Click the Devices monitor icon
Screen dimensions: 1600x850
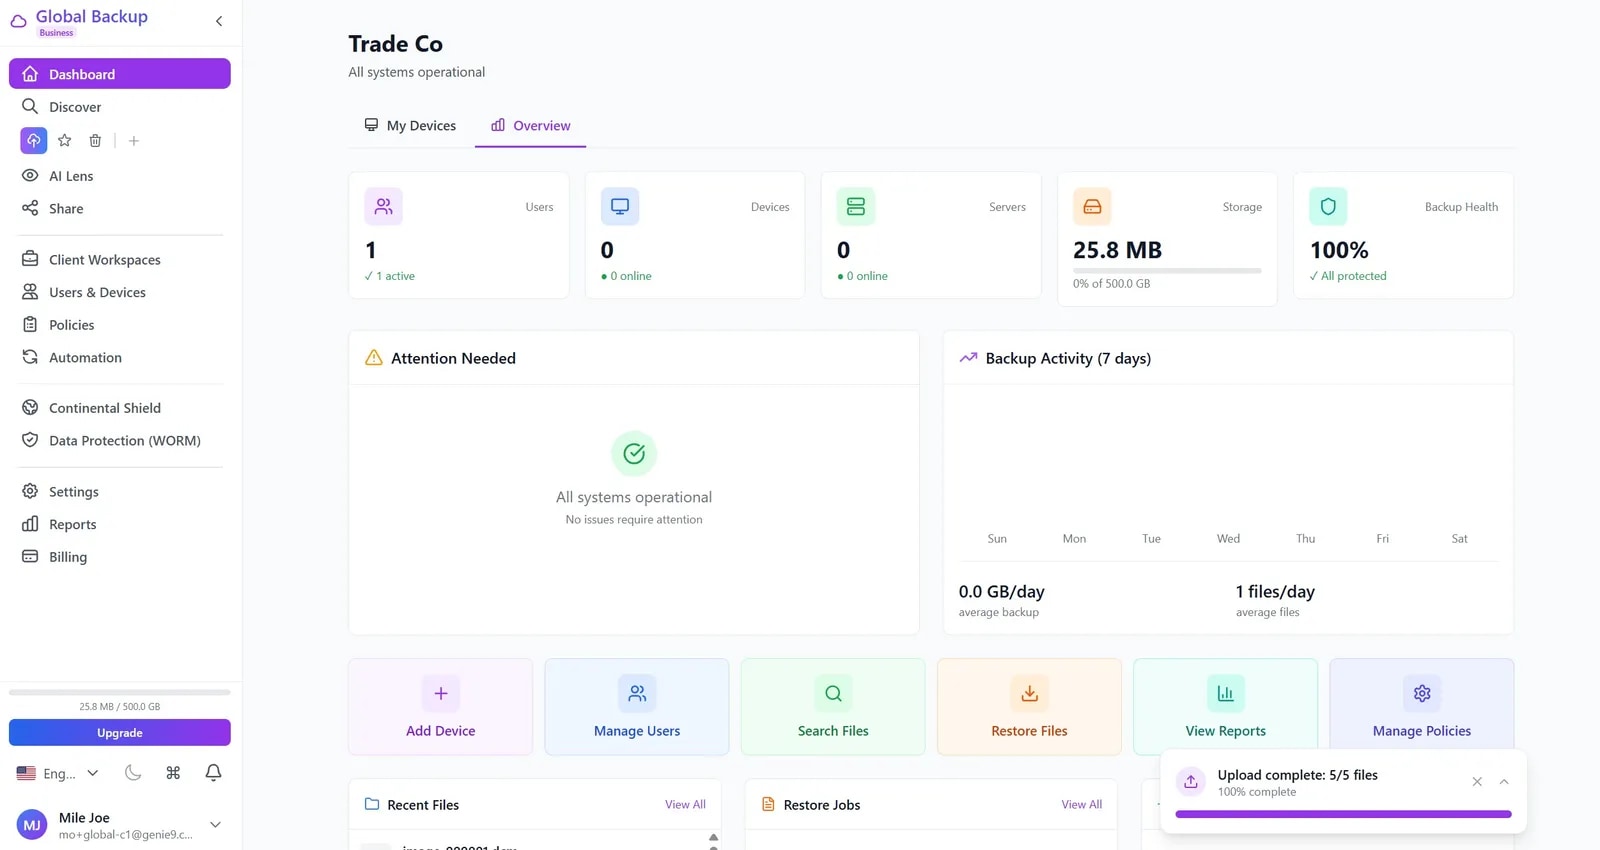(620, 207)
